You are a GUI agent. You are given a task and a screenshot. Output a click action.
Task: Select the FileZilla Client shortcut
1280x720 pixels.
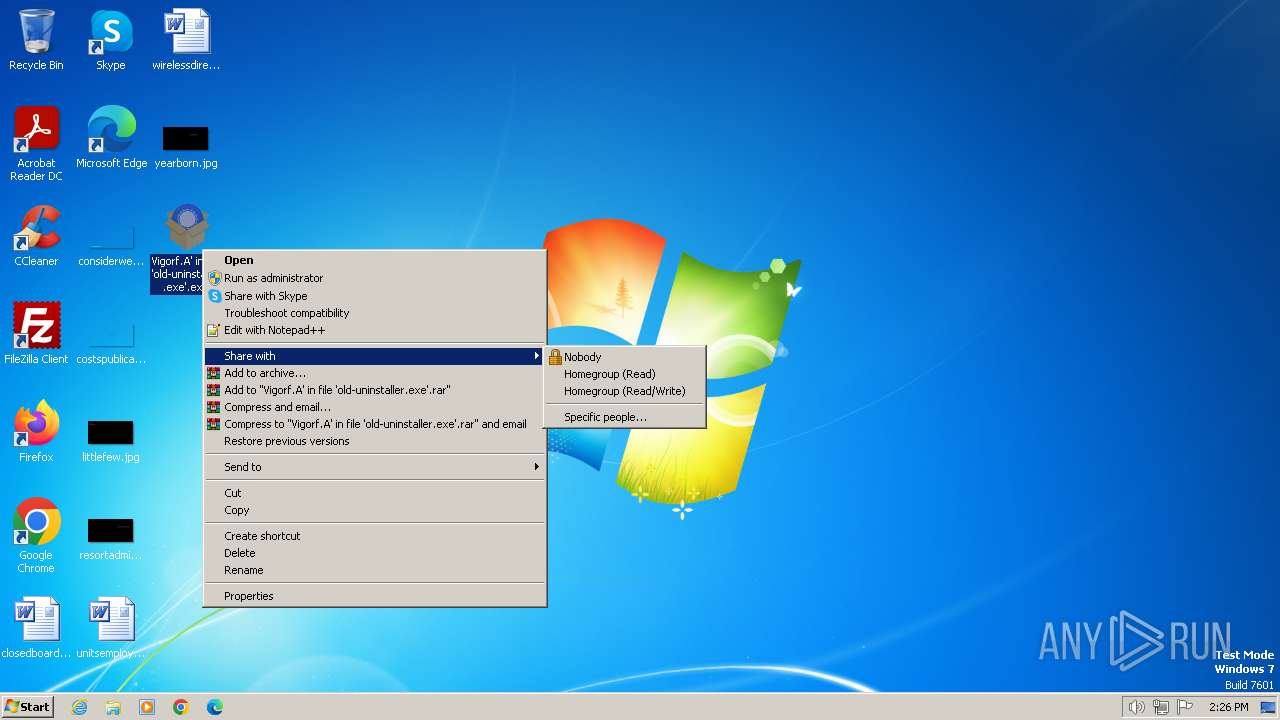point(36,334)
